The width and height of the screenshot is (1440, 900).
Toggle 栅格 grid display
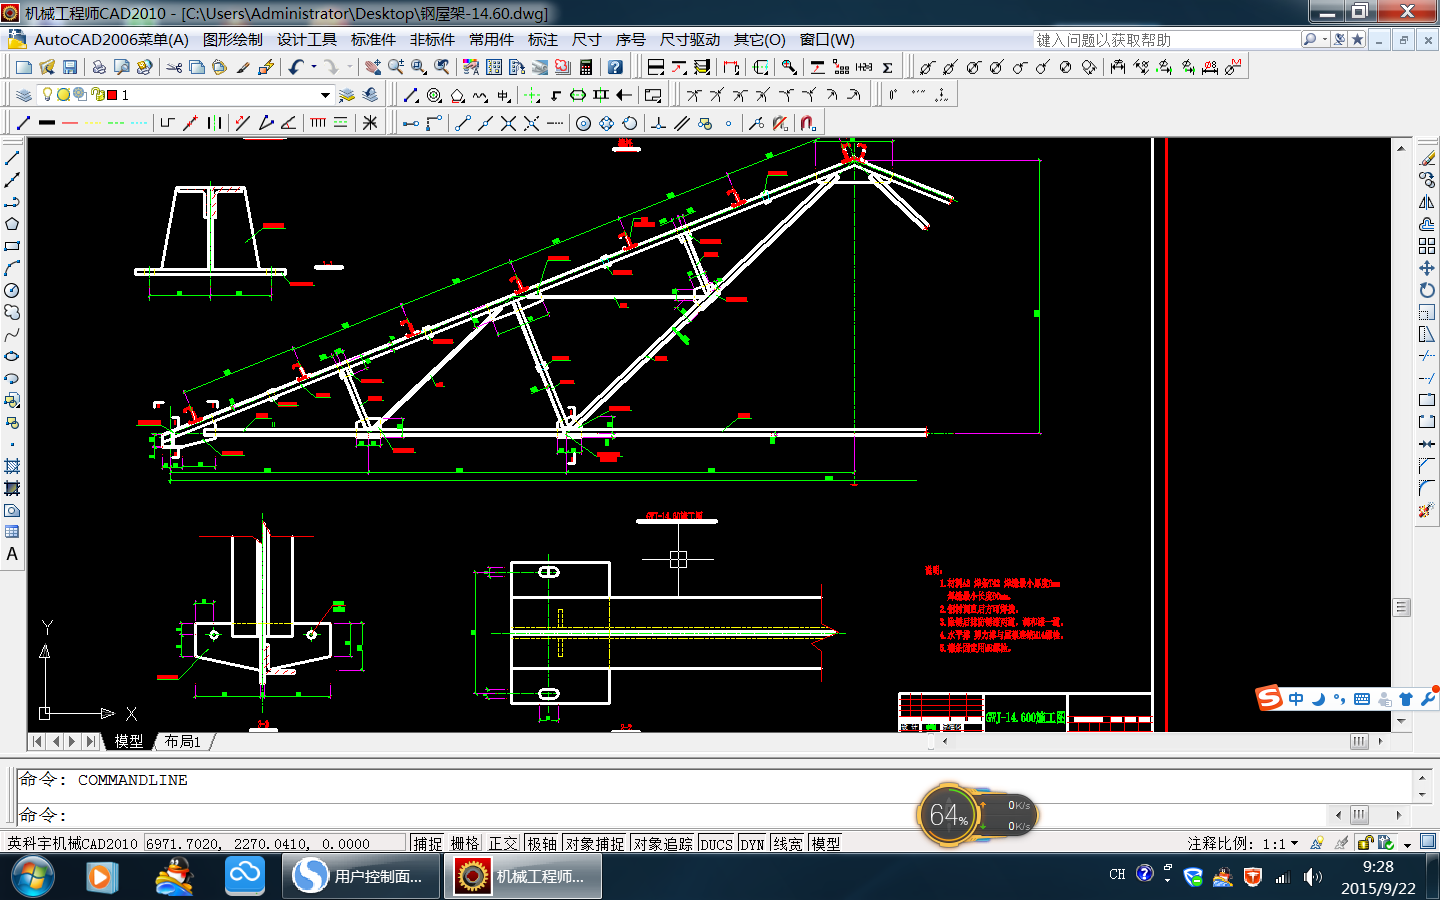click(x=465, y=844)
